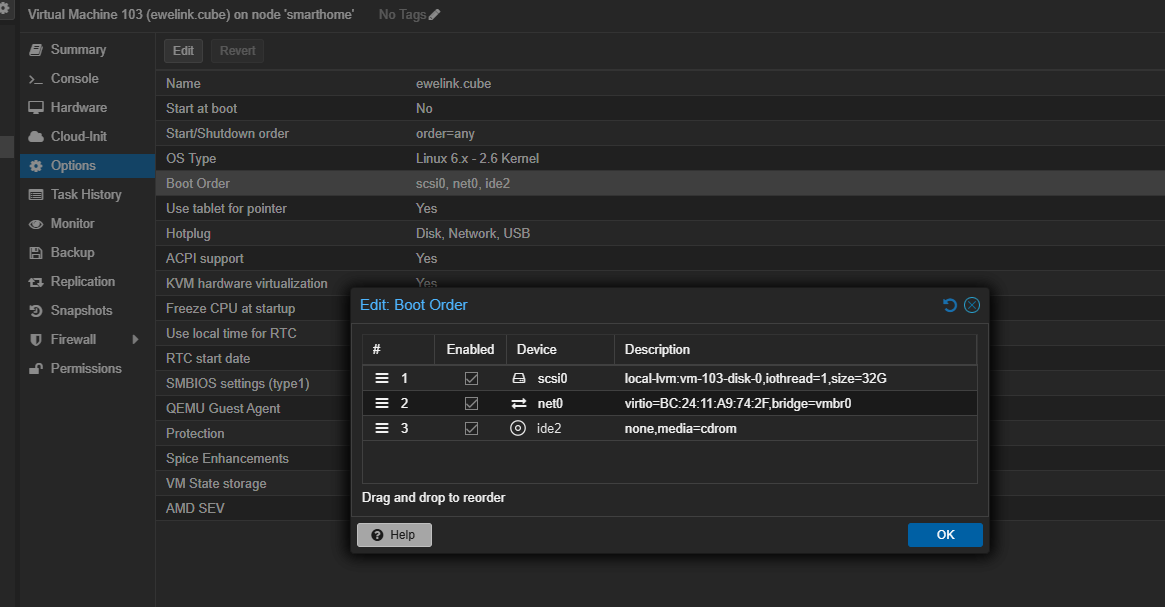Image resolution: width=1165 pixels, height=607 pixels.
Task: Open the Console view
Action: click(x=74, y=78)
